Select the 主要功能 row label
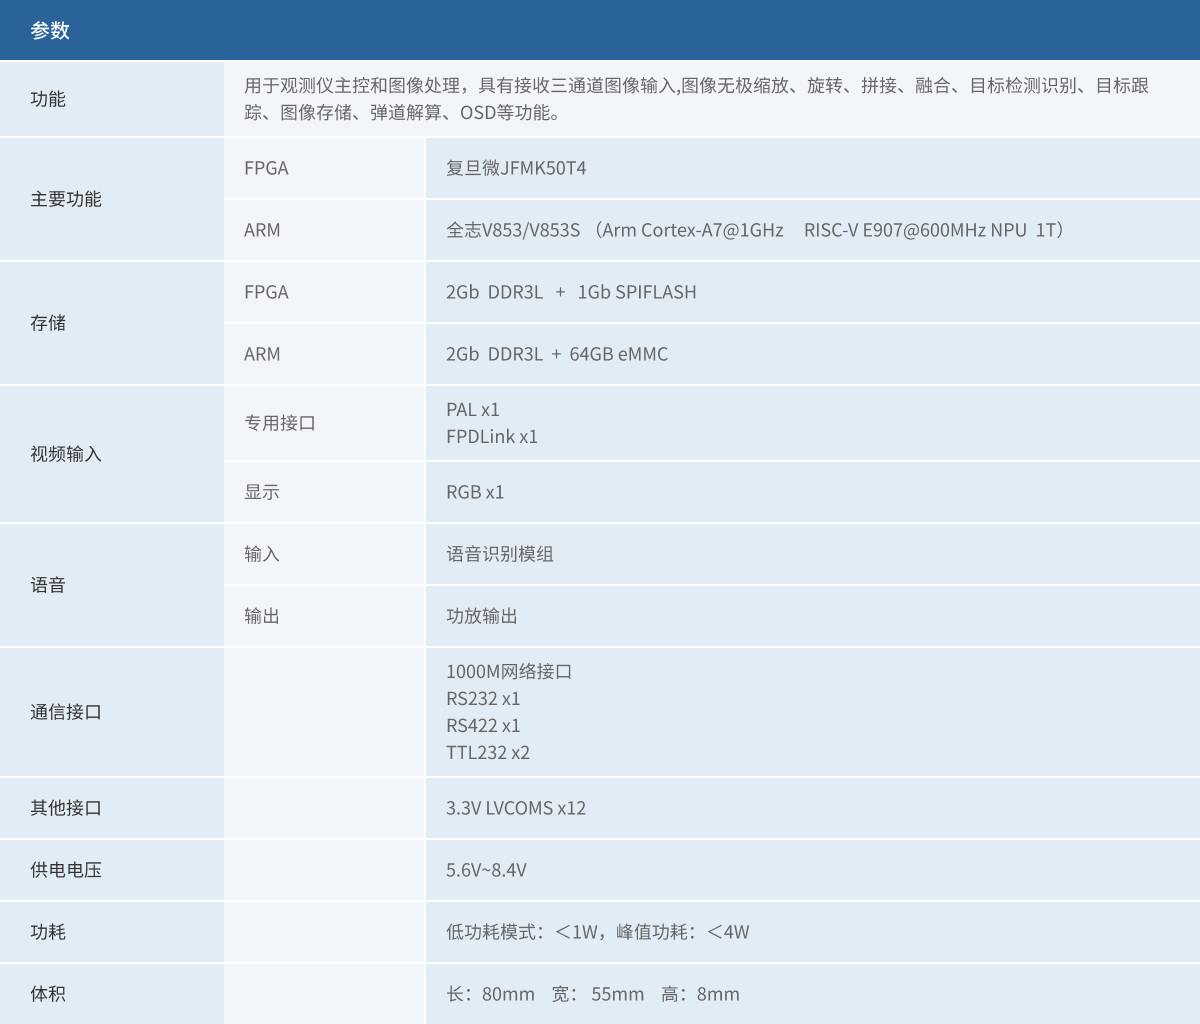Image resolution: width=1200 pixels, height=1024 pixels. point(66,199)
